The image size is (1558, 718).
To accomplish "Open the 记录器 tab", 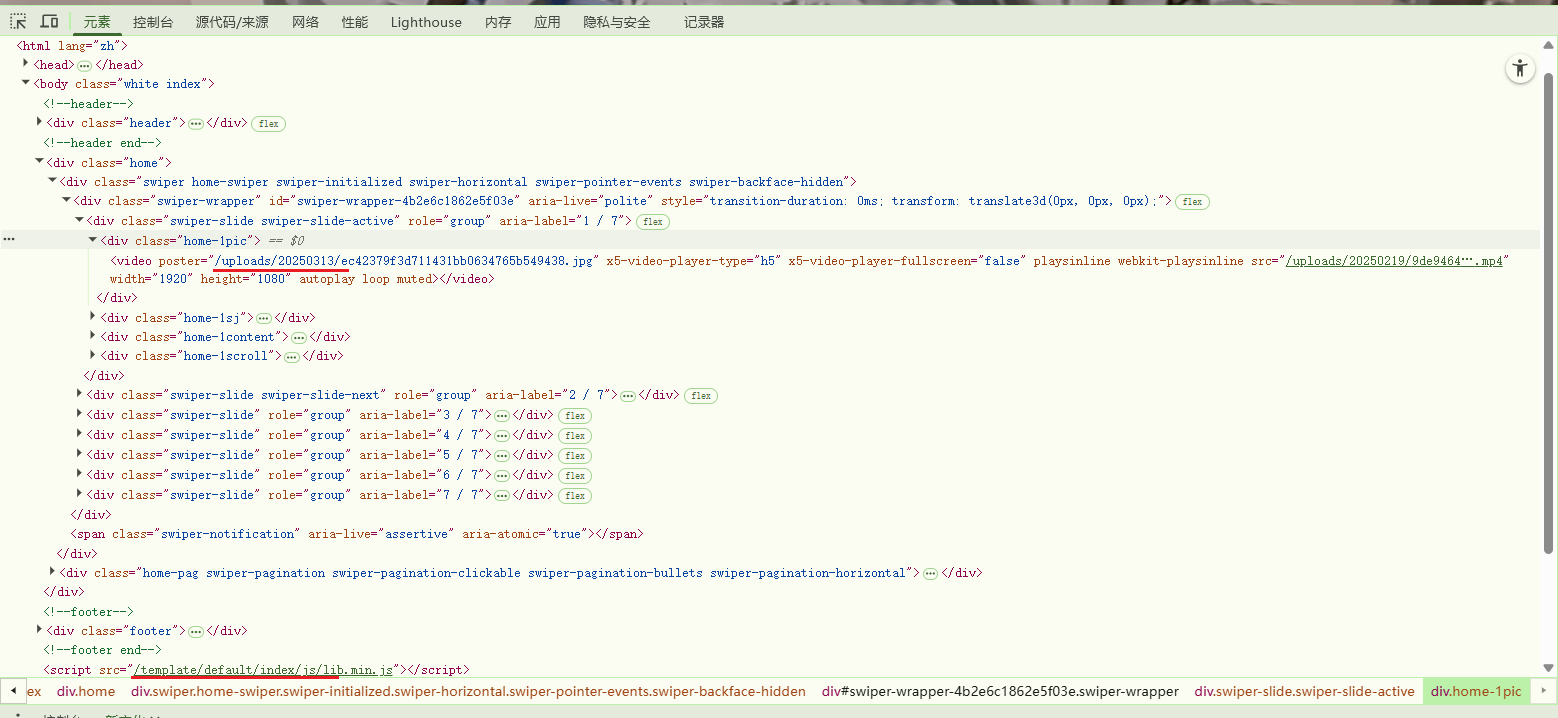I will [704, 22].
